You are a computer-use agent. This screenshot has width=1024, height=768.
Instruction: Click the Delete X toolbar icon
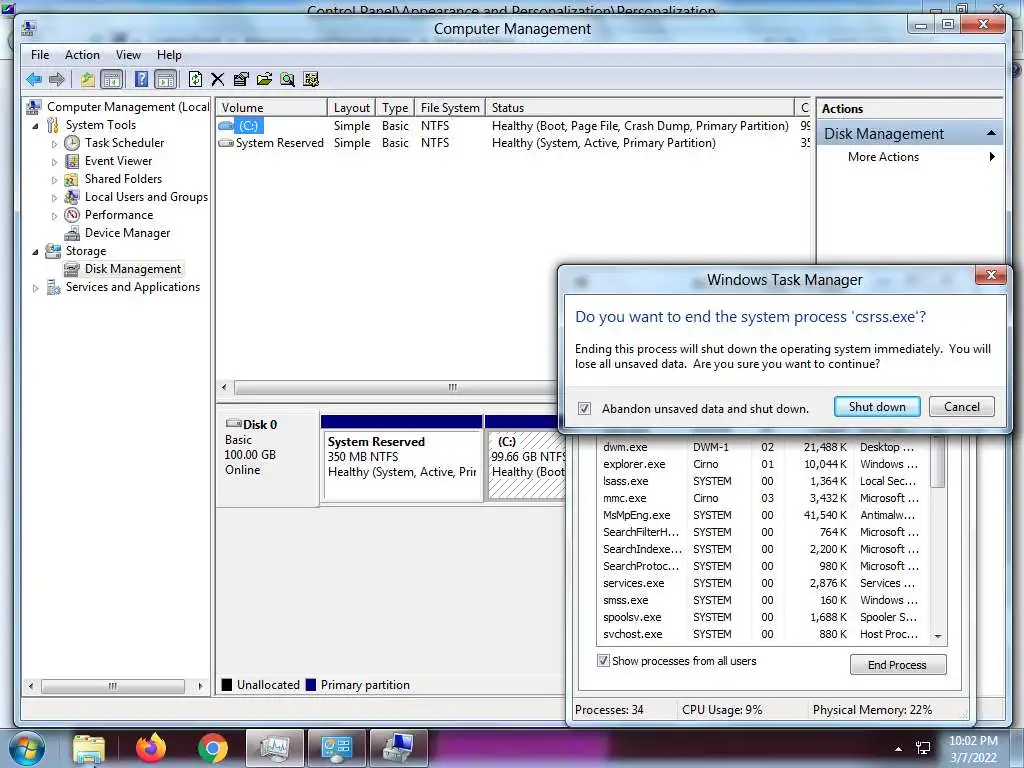tap(217, 80)
